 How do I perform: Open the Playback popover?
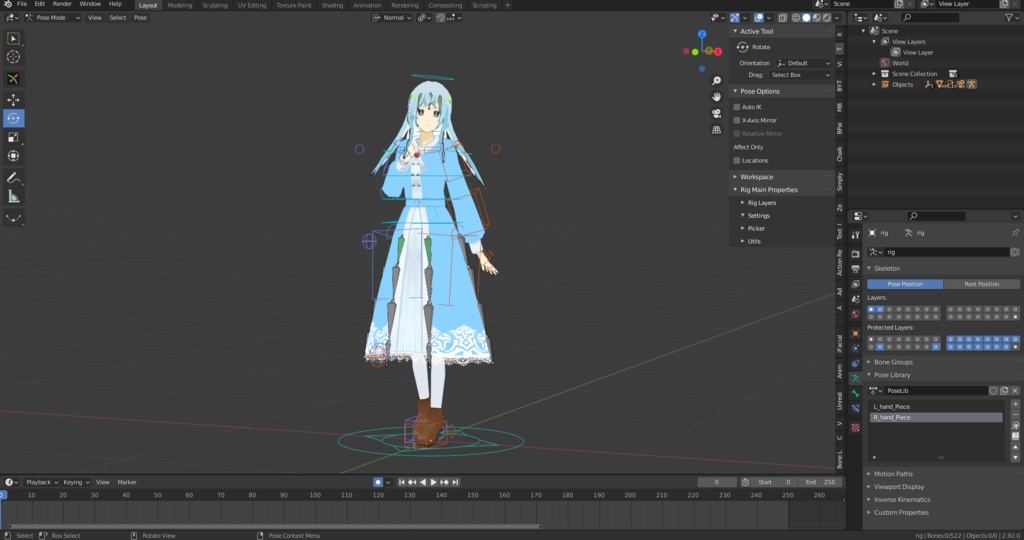[x=42, y=482]
